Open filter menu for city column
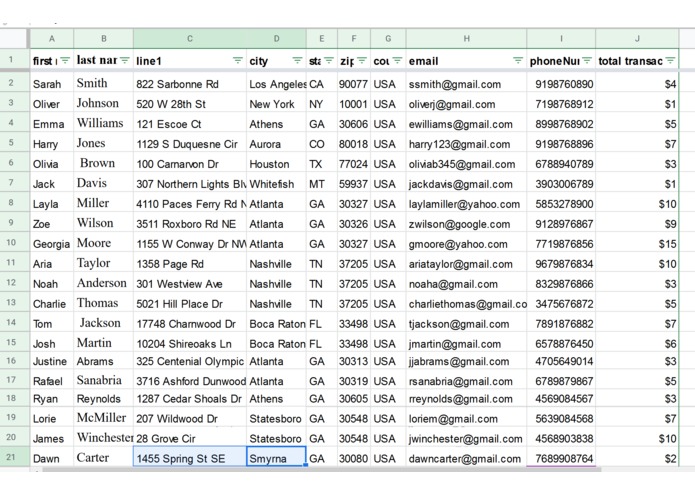695x494 pixels. click(x=297, y=60)
